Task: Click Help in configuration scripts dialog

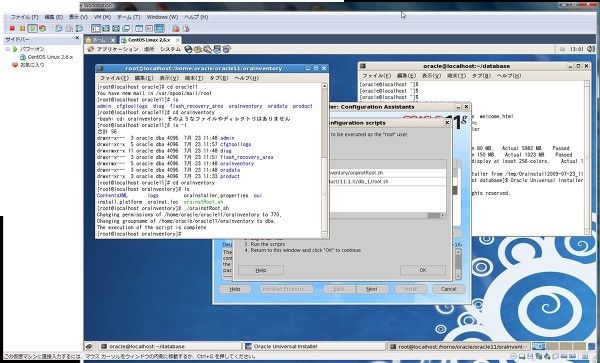Action: [261, 270]
